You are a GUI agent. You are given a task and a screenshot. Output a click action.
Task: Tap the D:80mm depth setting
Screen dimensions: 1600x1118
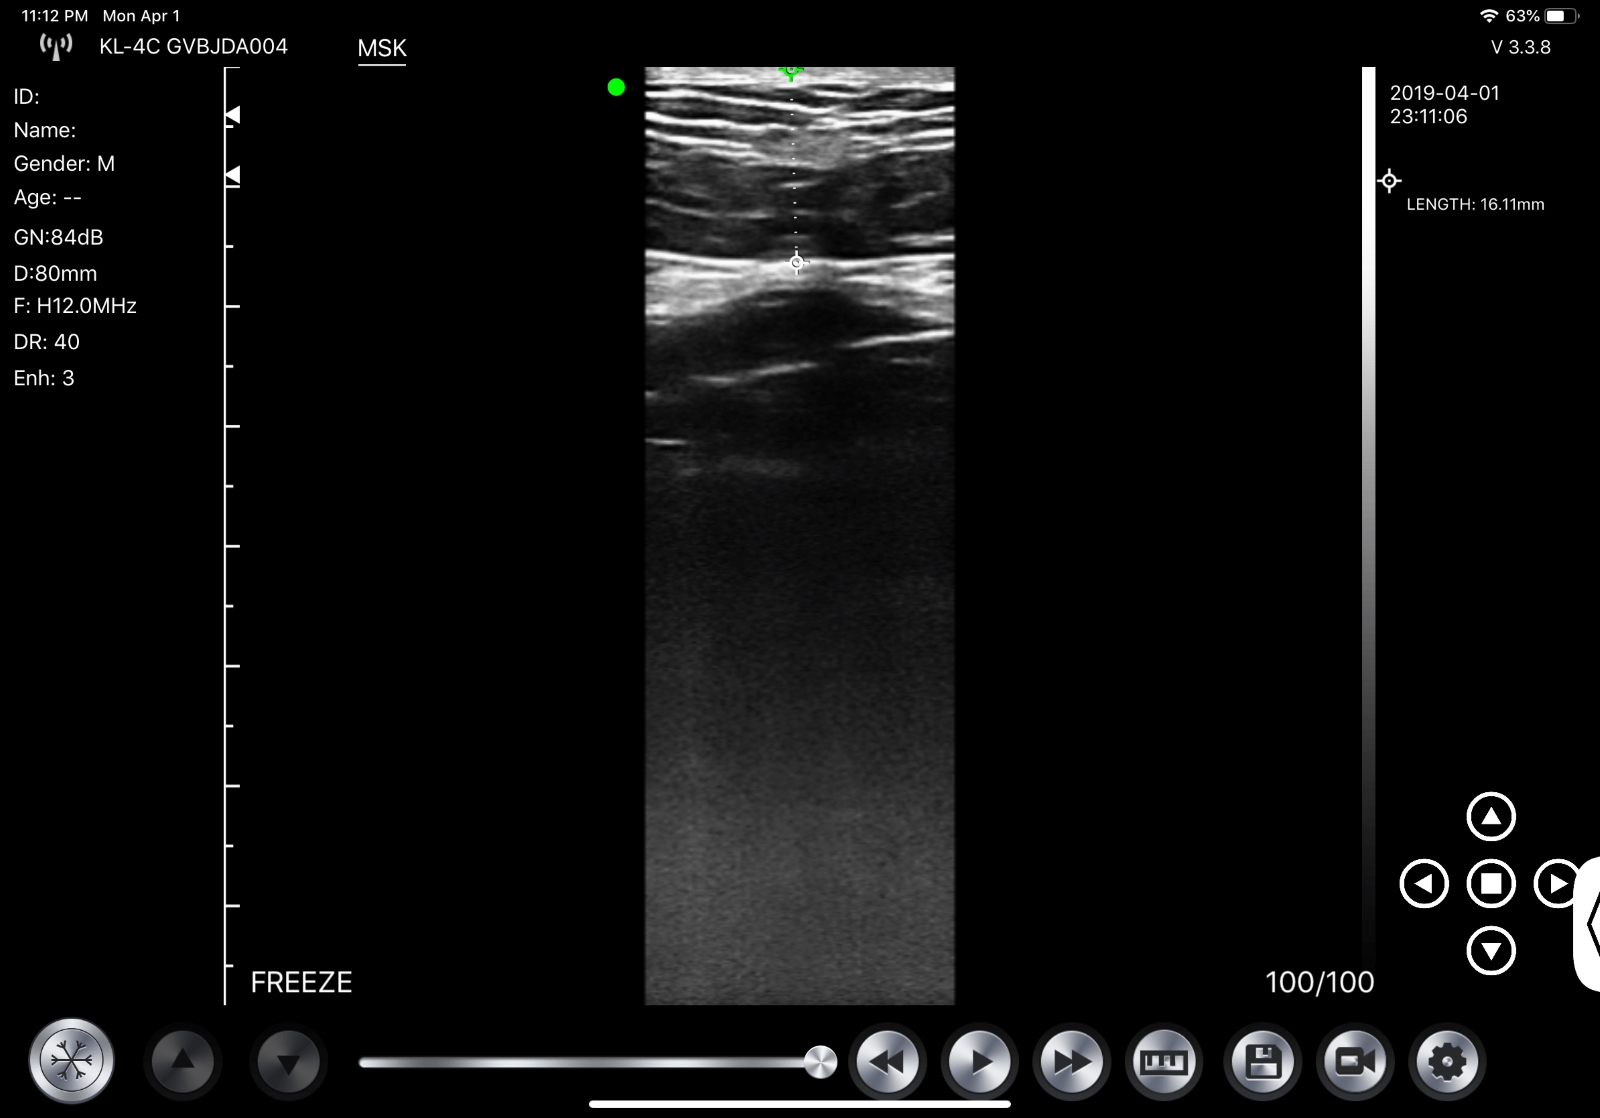coord(55,273)
